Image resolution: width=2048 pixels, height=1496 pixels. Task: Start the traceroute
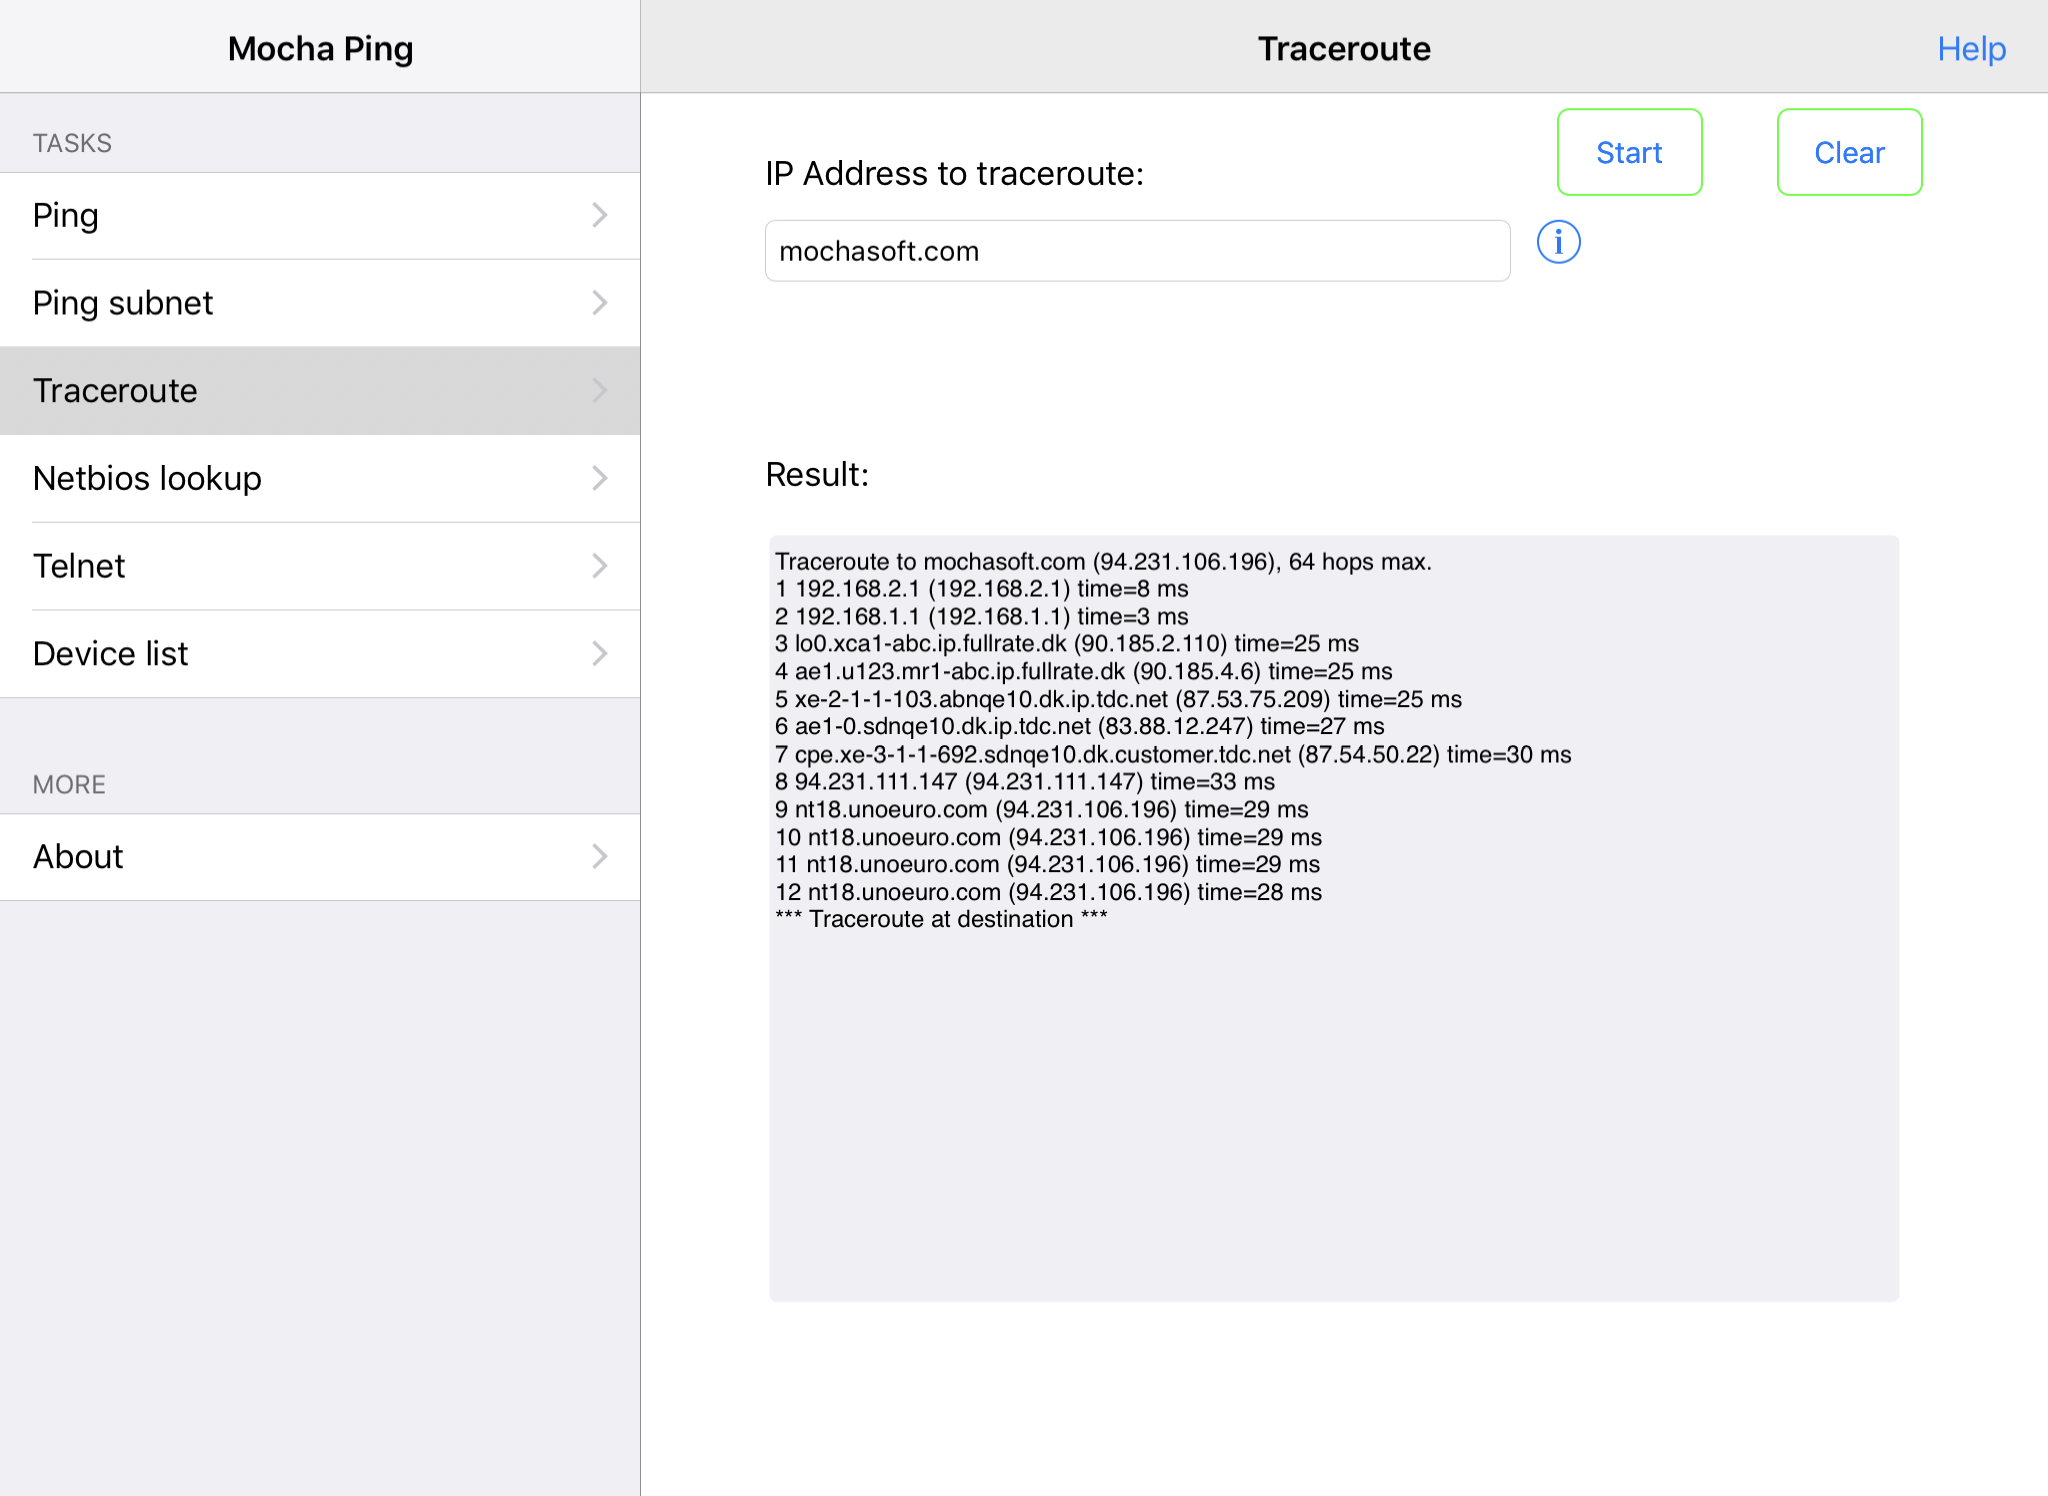click(1629, 152)
